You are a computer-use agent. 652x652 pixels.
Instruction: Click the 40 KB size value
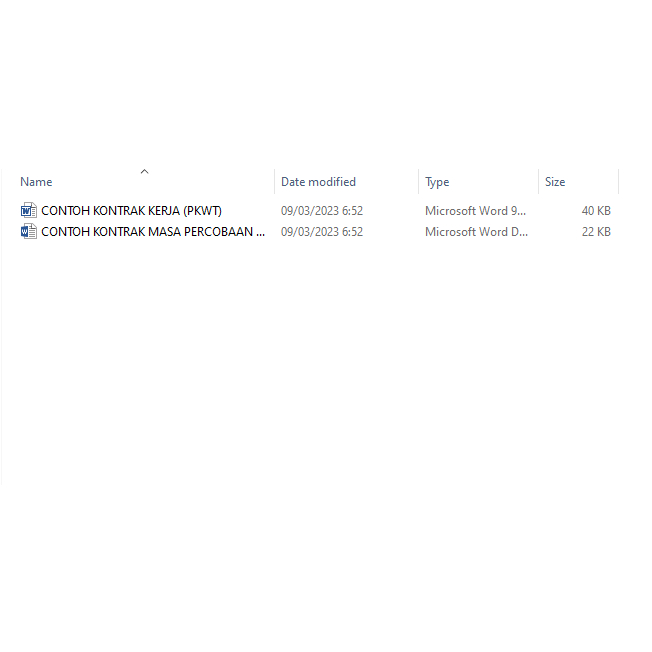[596, 211]
